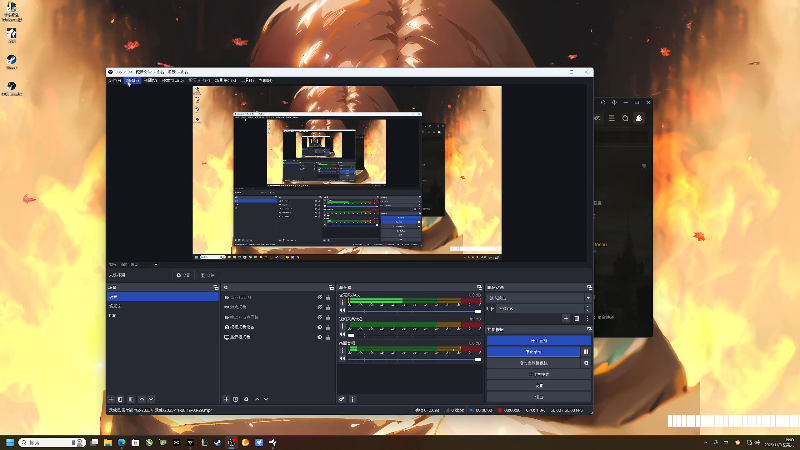Open the View menu in OBS

click(150, 81)
